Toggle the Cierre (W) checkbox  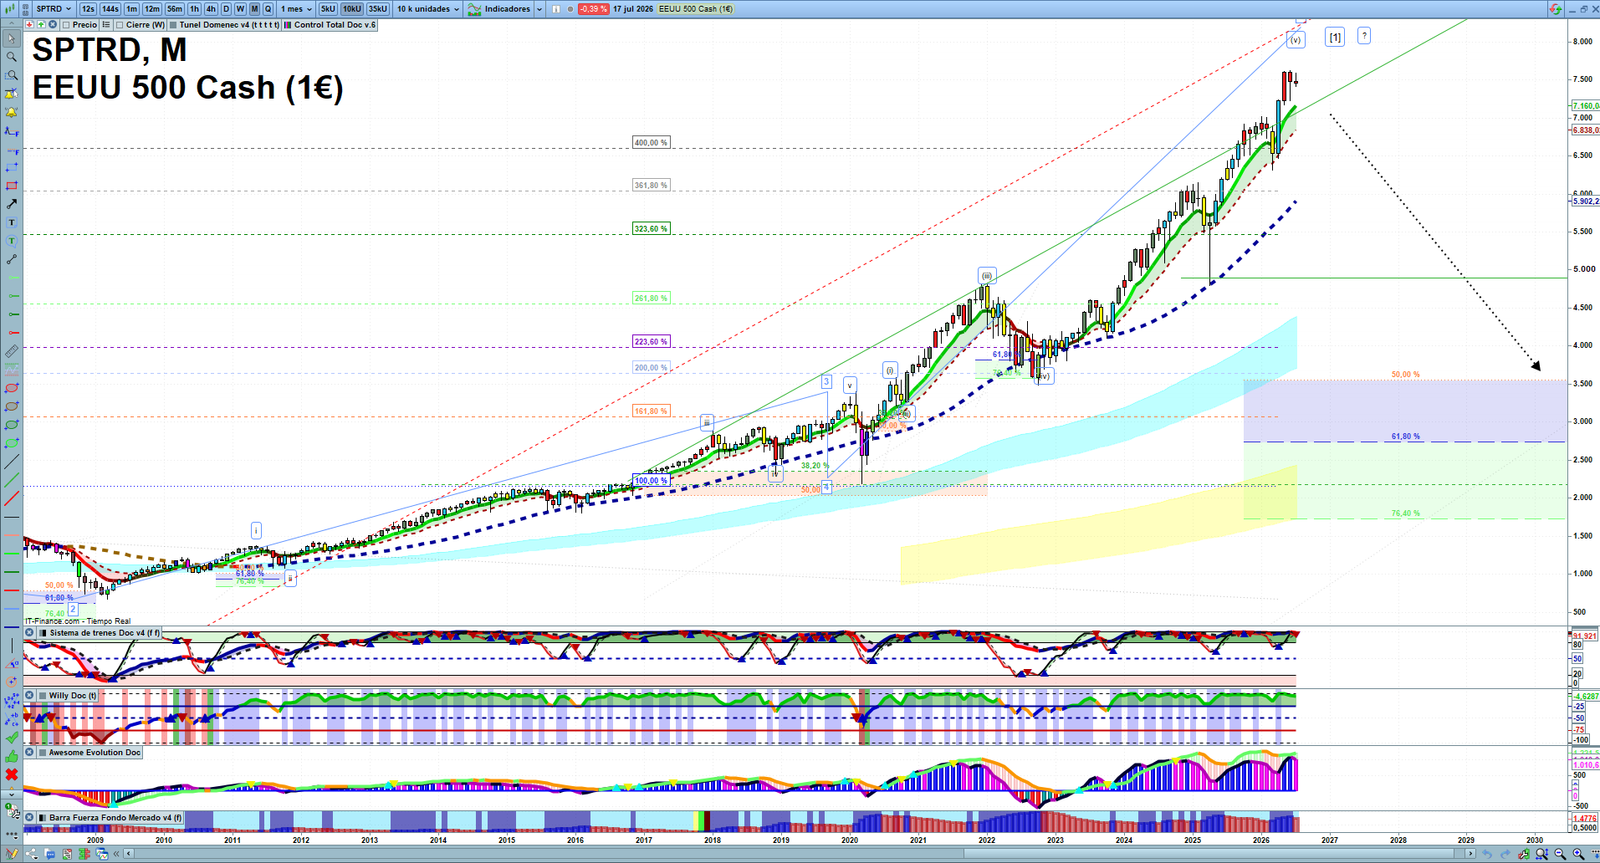(119, 25)
